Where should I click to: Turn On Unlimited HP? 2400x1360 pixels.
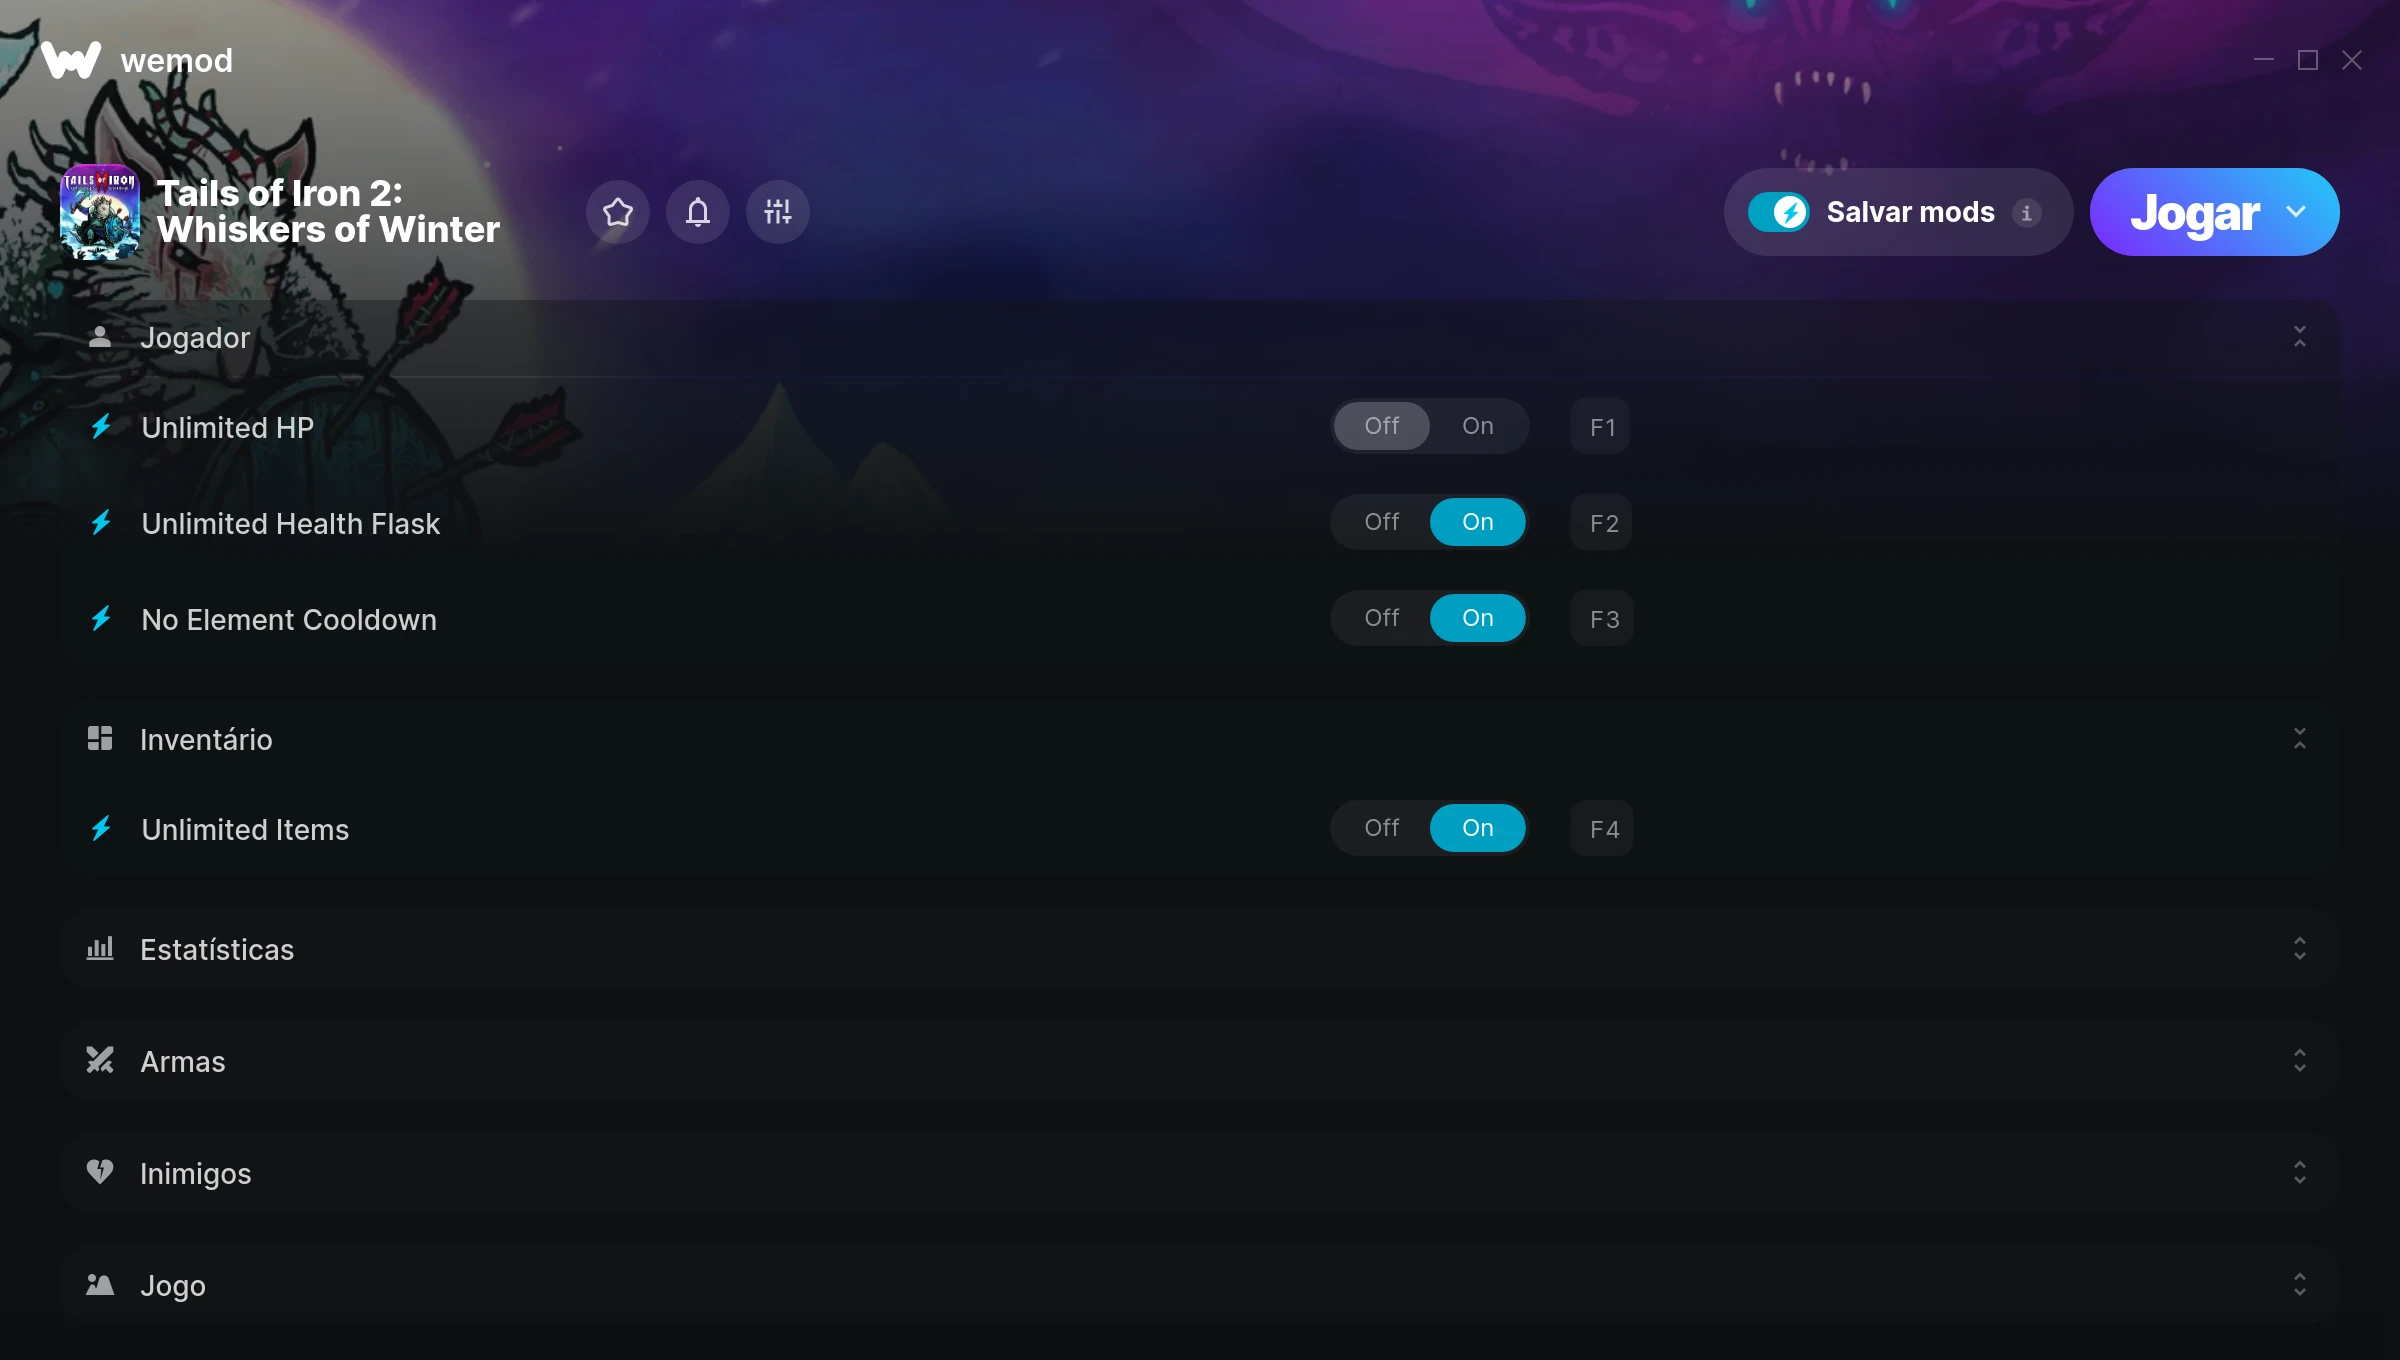click(1478, 426)
